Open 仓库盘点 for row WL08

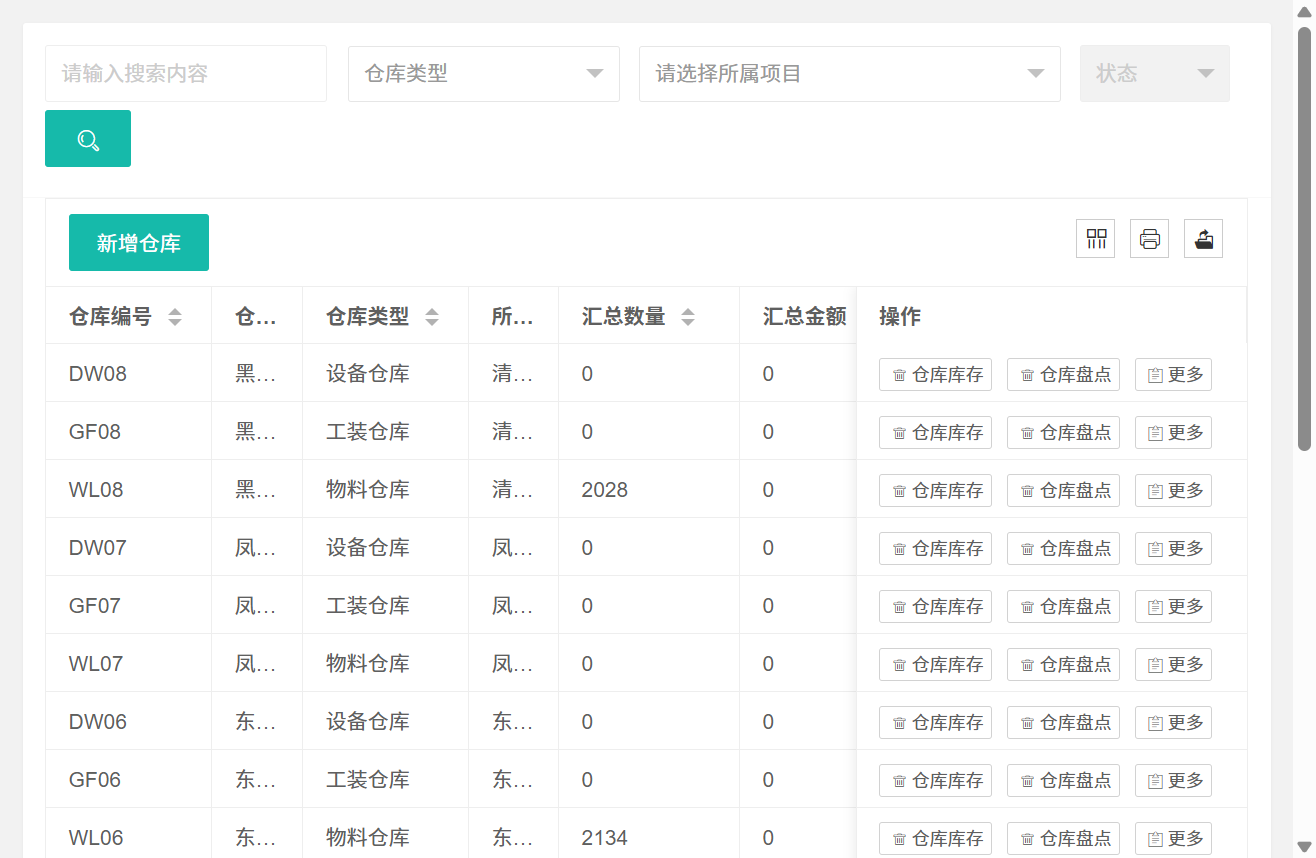[x=1064, y=491]
